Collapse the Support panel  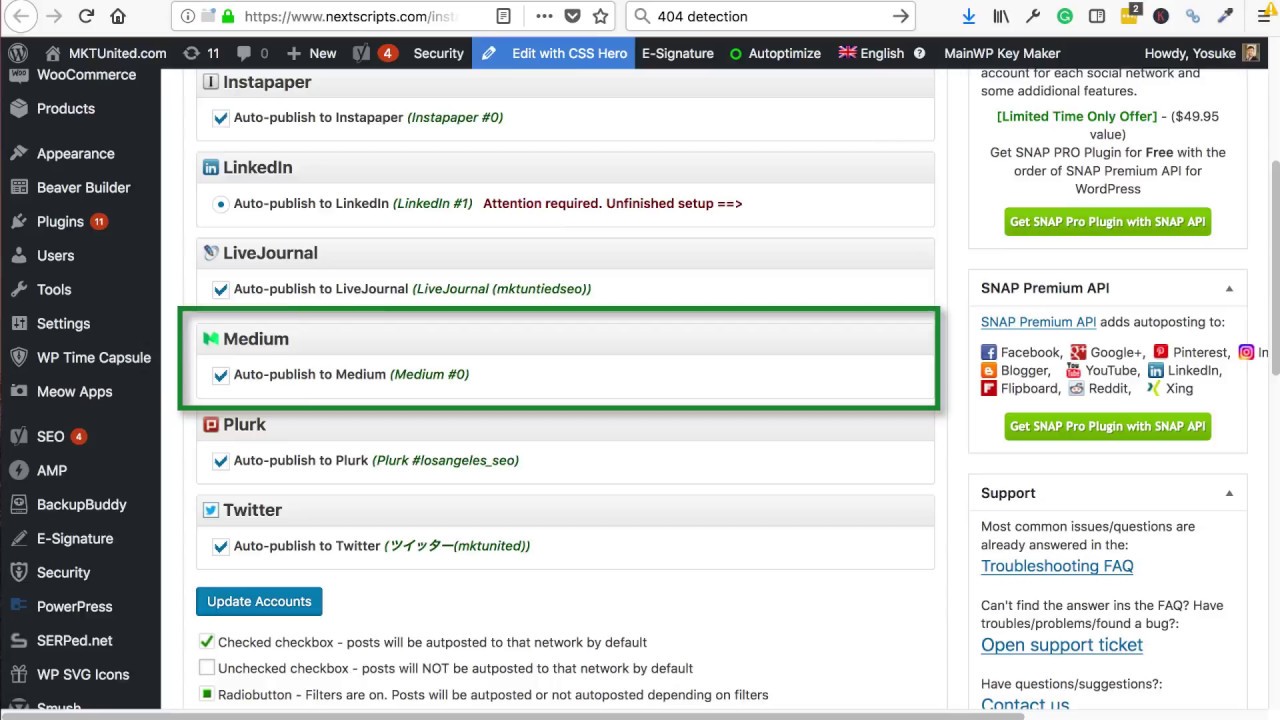point(1229,493)
